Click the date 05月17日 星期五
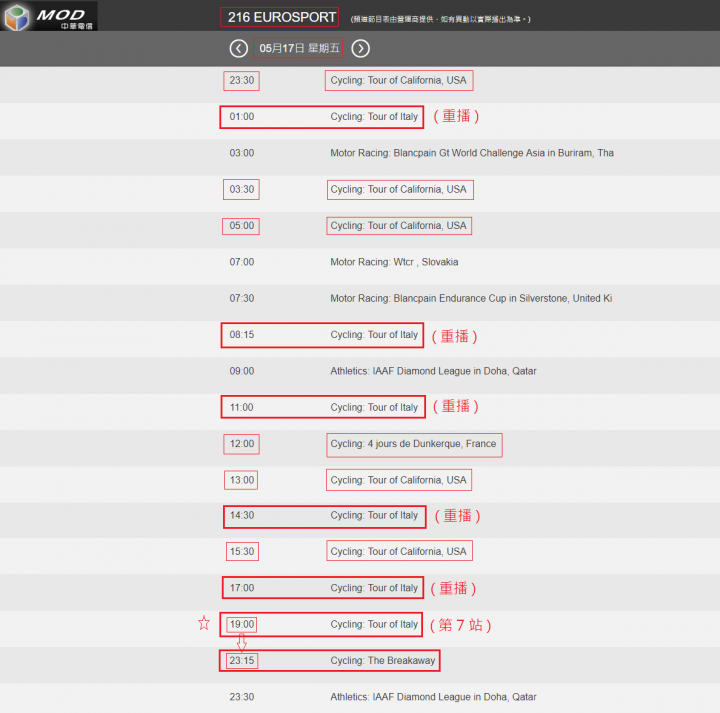The image size is (720, 713). tap(299, 48)
